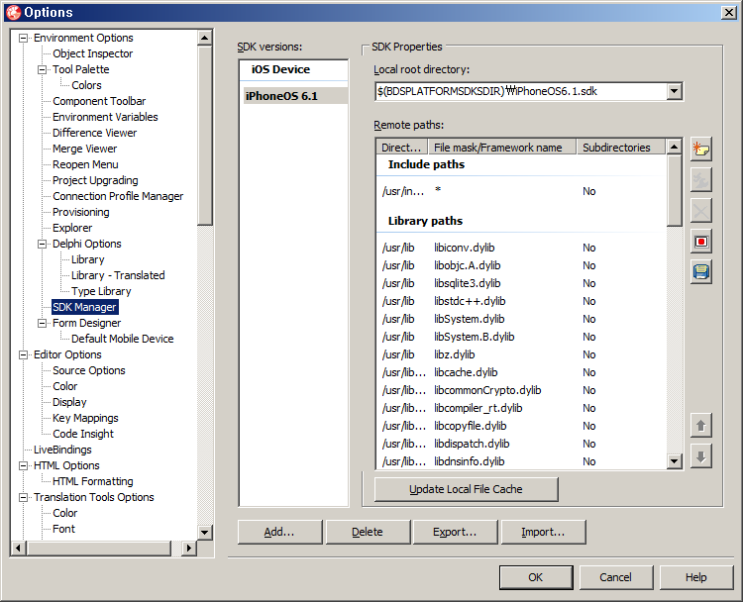Click the blue floppy disk save icon

click(x=701, y=272)
